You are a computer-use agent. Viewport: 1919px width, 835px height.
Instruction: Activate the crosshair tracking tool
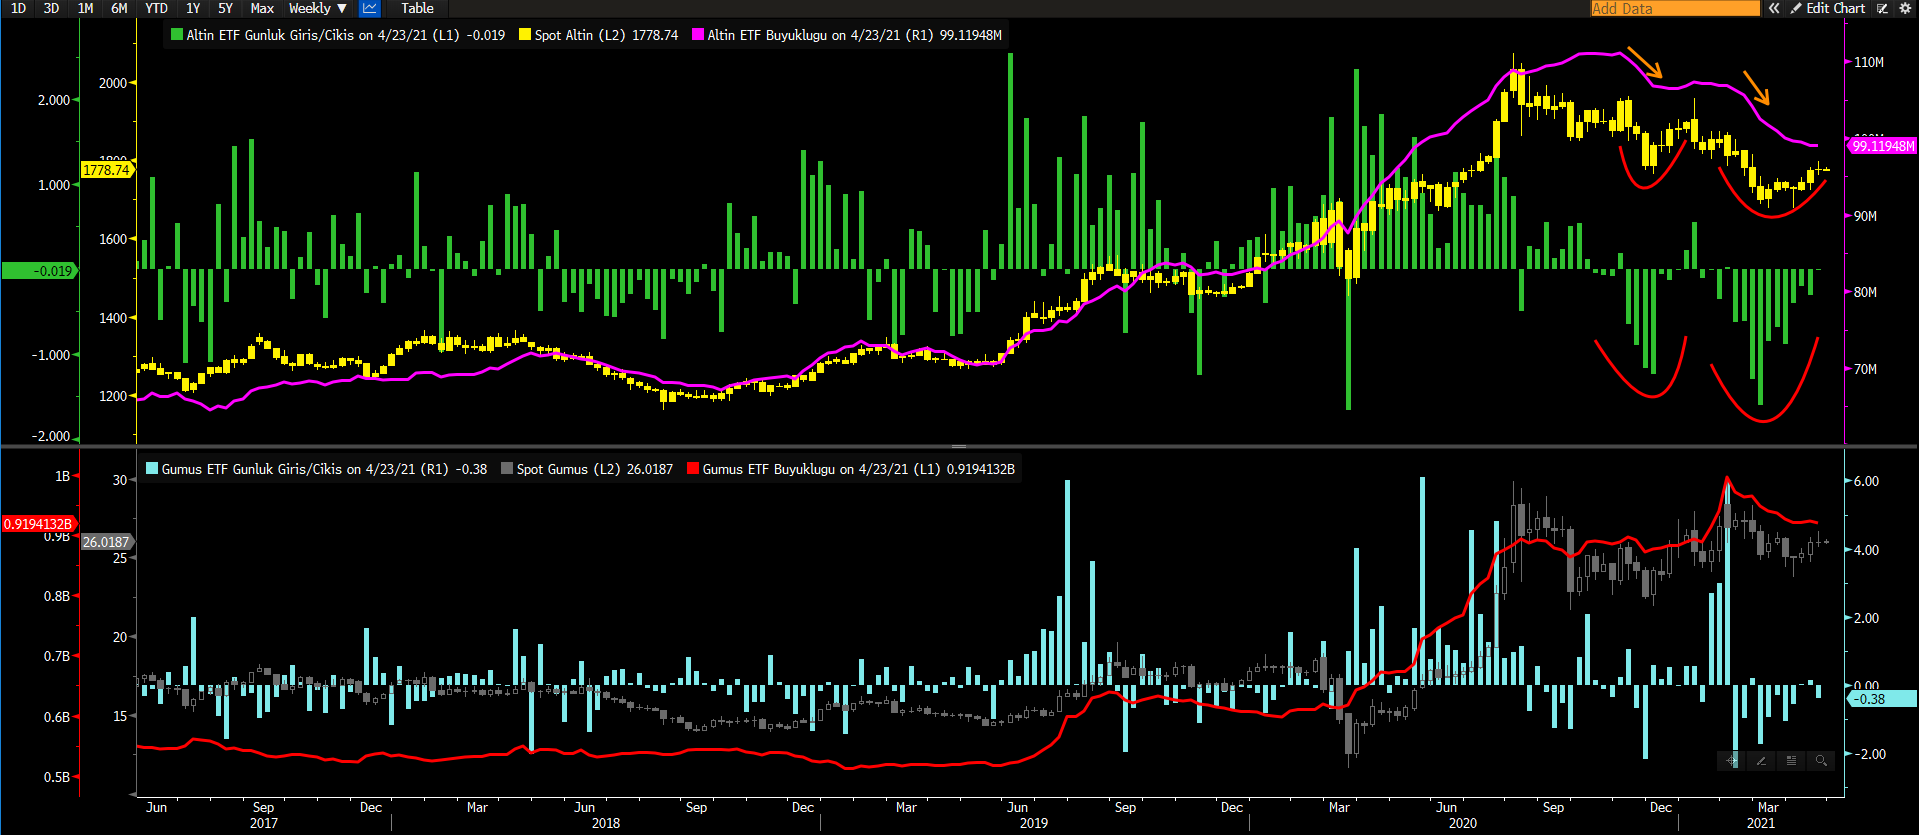click(1732, 761)
